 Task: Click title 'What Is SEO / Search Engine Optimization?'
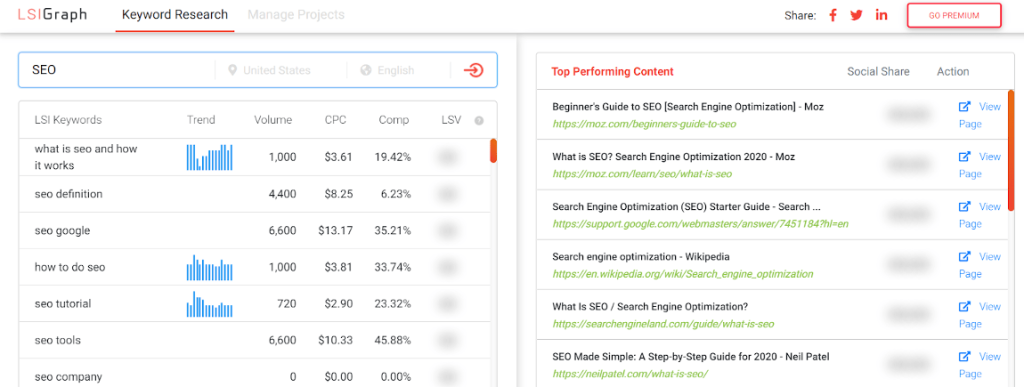click(650, 306)
